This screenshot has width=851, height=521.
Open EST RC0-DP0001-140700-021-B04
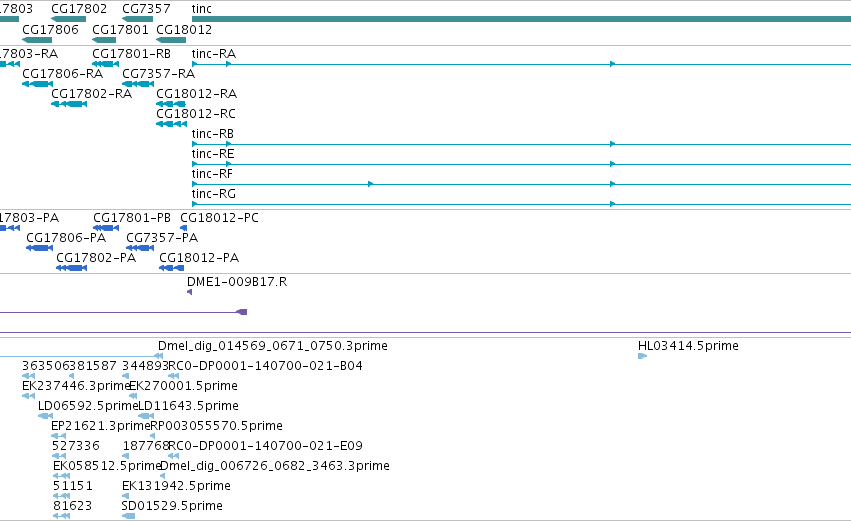265,366
